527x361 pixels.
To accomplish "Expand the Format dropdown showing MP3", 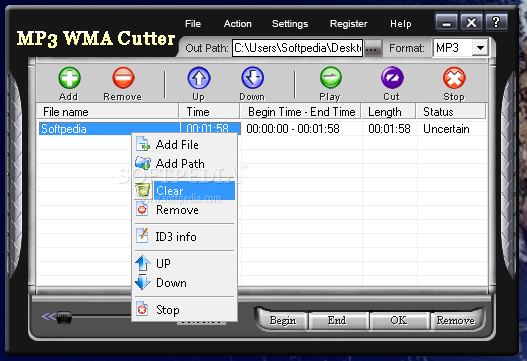I will 480,48.
